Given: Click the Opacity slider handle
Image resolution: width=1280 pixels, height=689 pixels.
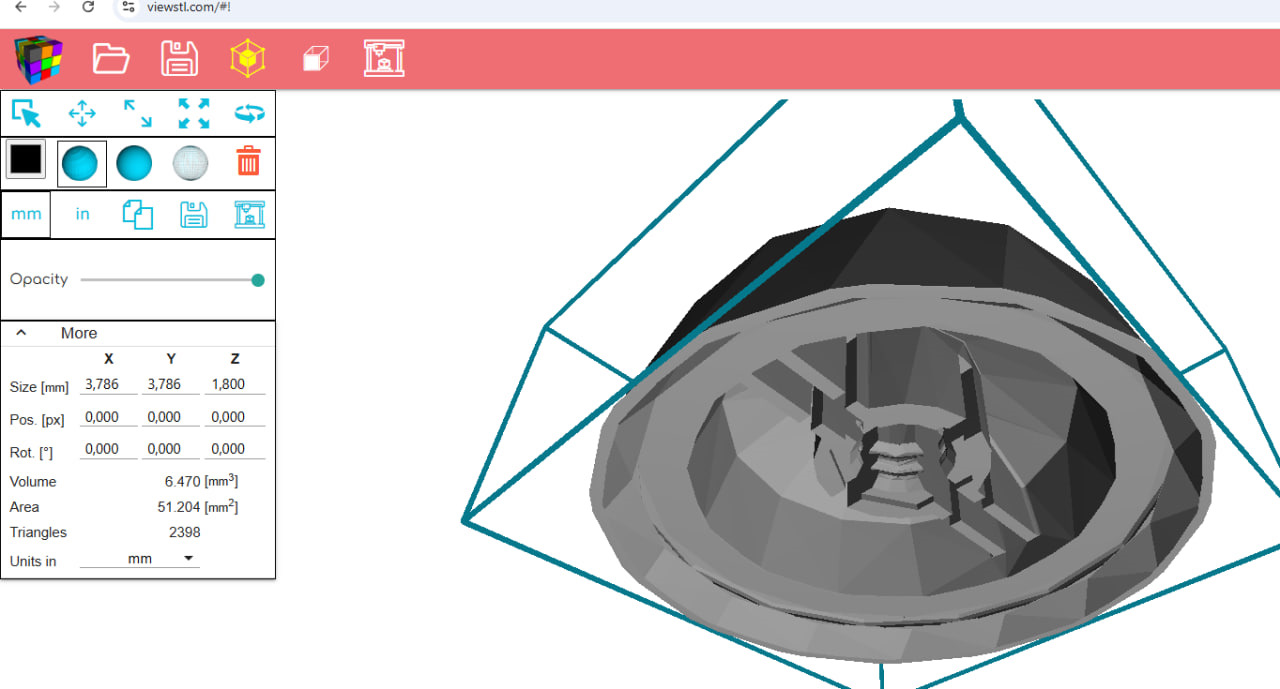Looking at the screenshot, I should click(258, 280).
